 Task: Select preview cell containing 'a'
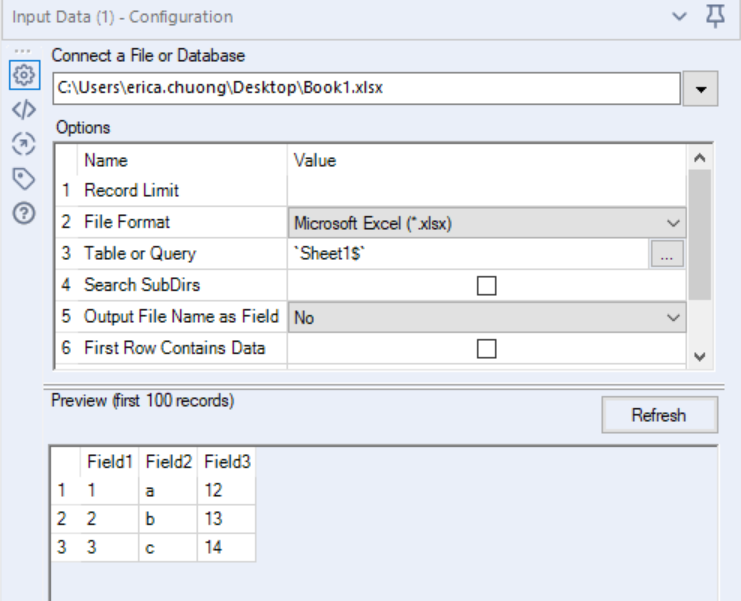[x=168, y=490]
